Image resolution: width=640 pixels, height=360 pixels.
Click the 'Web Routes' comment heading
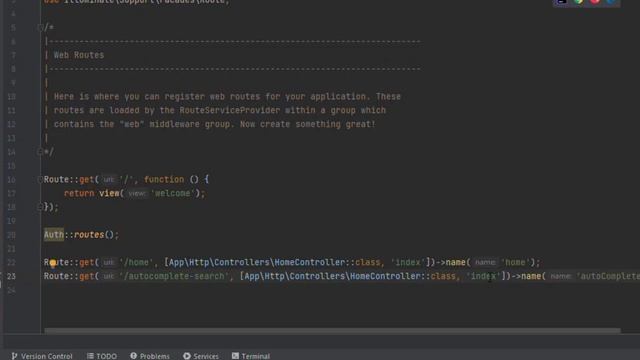(79, 55)
